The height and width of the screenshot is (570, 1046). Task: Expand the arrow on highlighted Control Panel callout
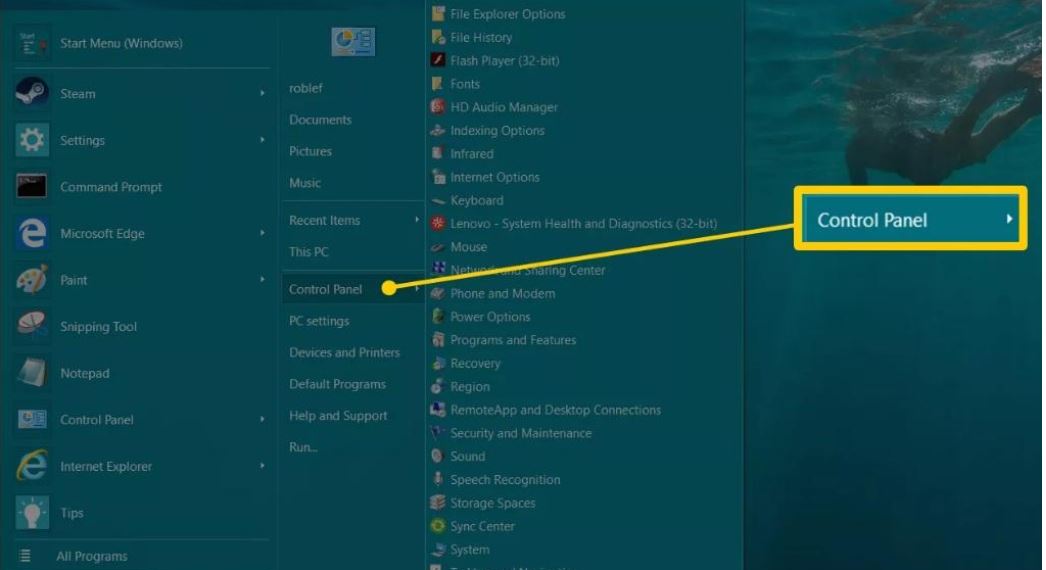[1009, 219]
